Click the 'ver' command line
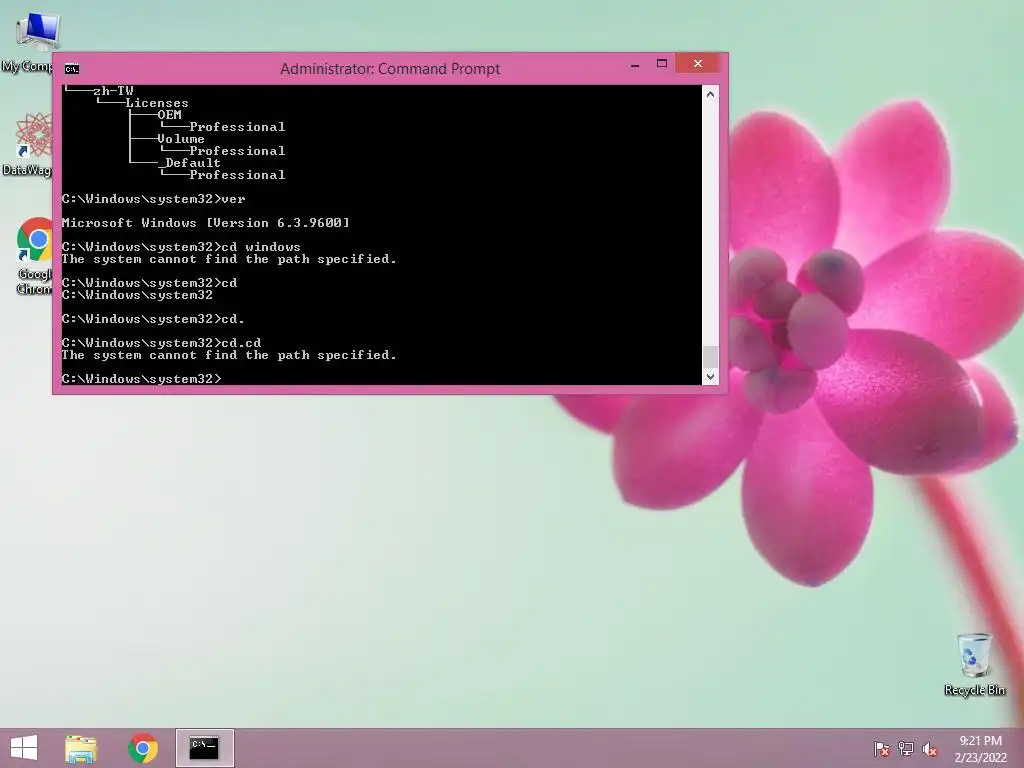This screenshot has width=1024, height=768. [x=153, y=199]
